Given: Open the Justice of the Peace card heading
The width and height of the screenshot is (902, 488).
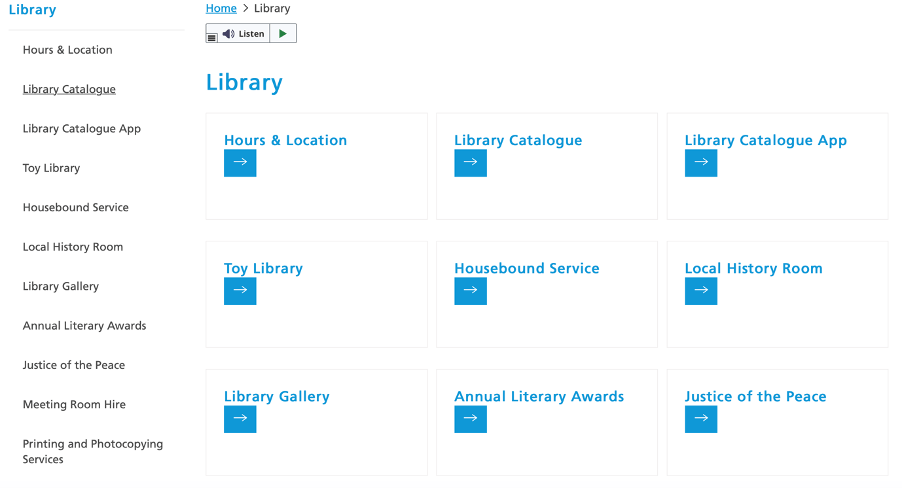Looking at the screenshot, I should [x=755, y=396].
